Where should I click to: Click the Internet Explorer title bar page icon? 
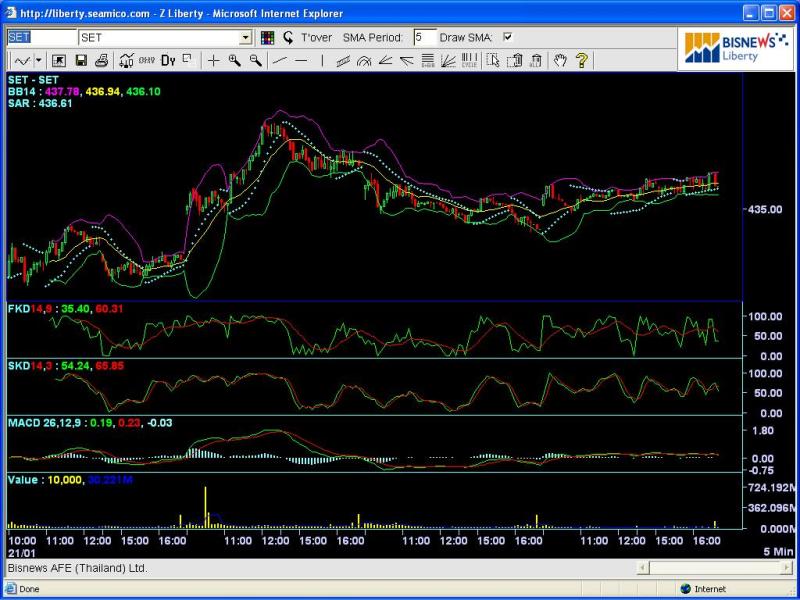11,13
